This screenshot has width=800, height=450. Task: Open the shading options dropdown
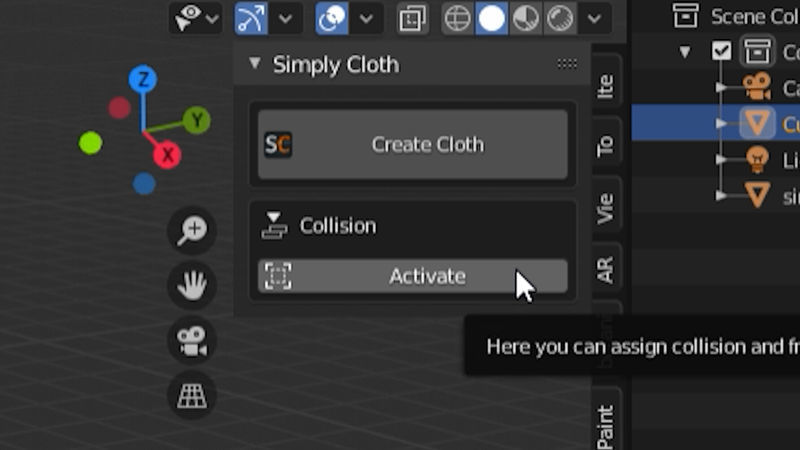coord(594,19)
